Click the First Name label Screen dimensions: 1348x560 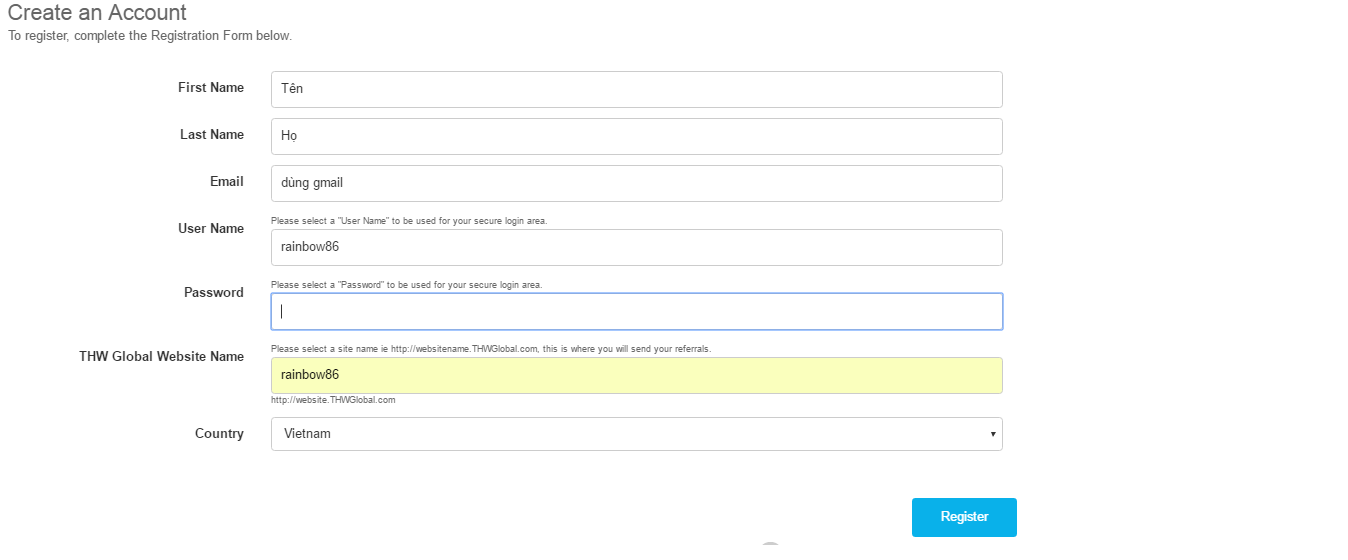pos(211,88)
